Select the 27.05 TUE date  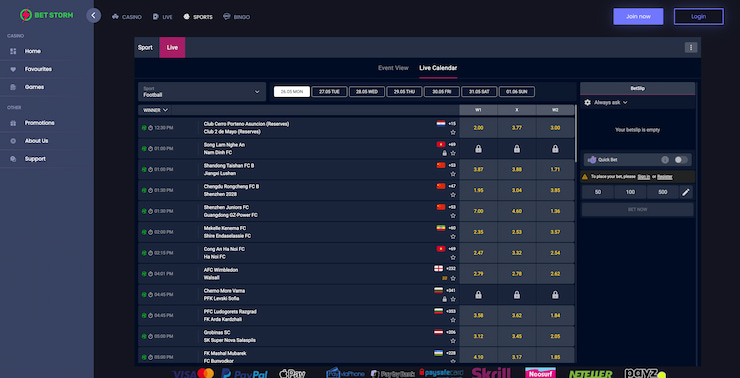point(329,92)
